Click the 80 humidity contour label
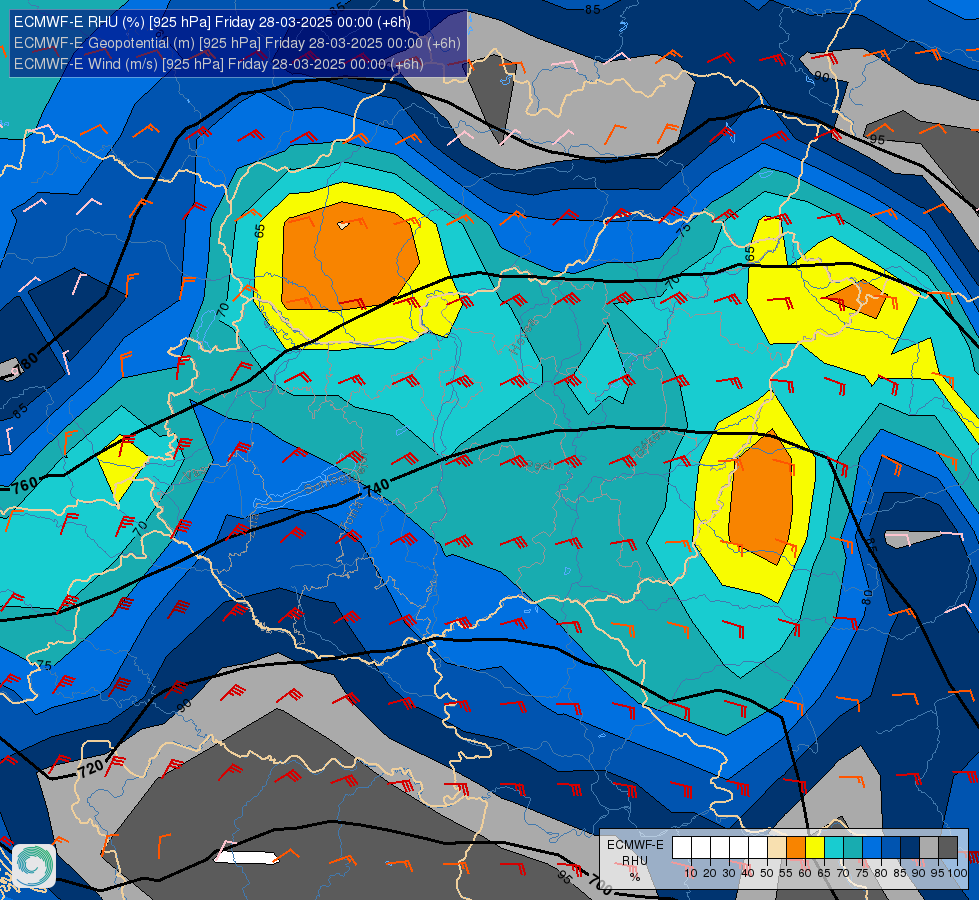979x900 pixels. tap(867, 597)
